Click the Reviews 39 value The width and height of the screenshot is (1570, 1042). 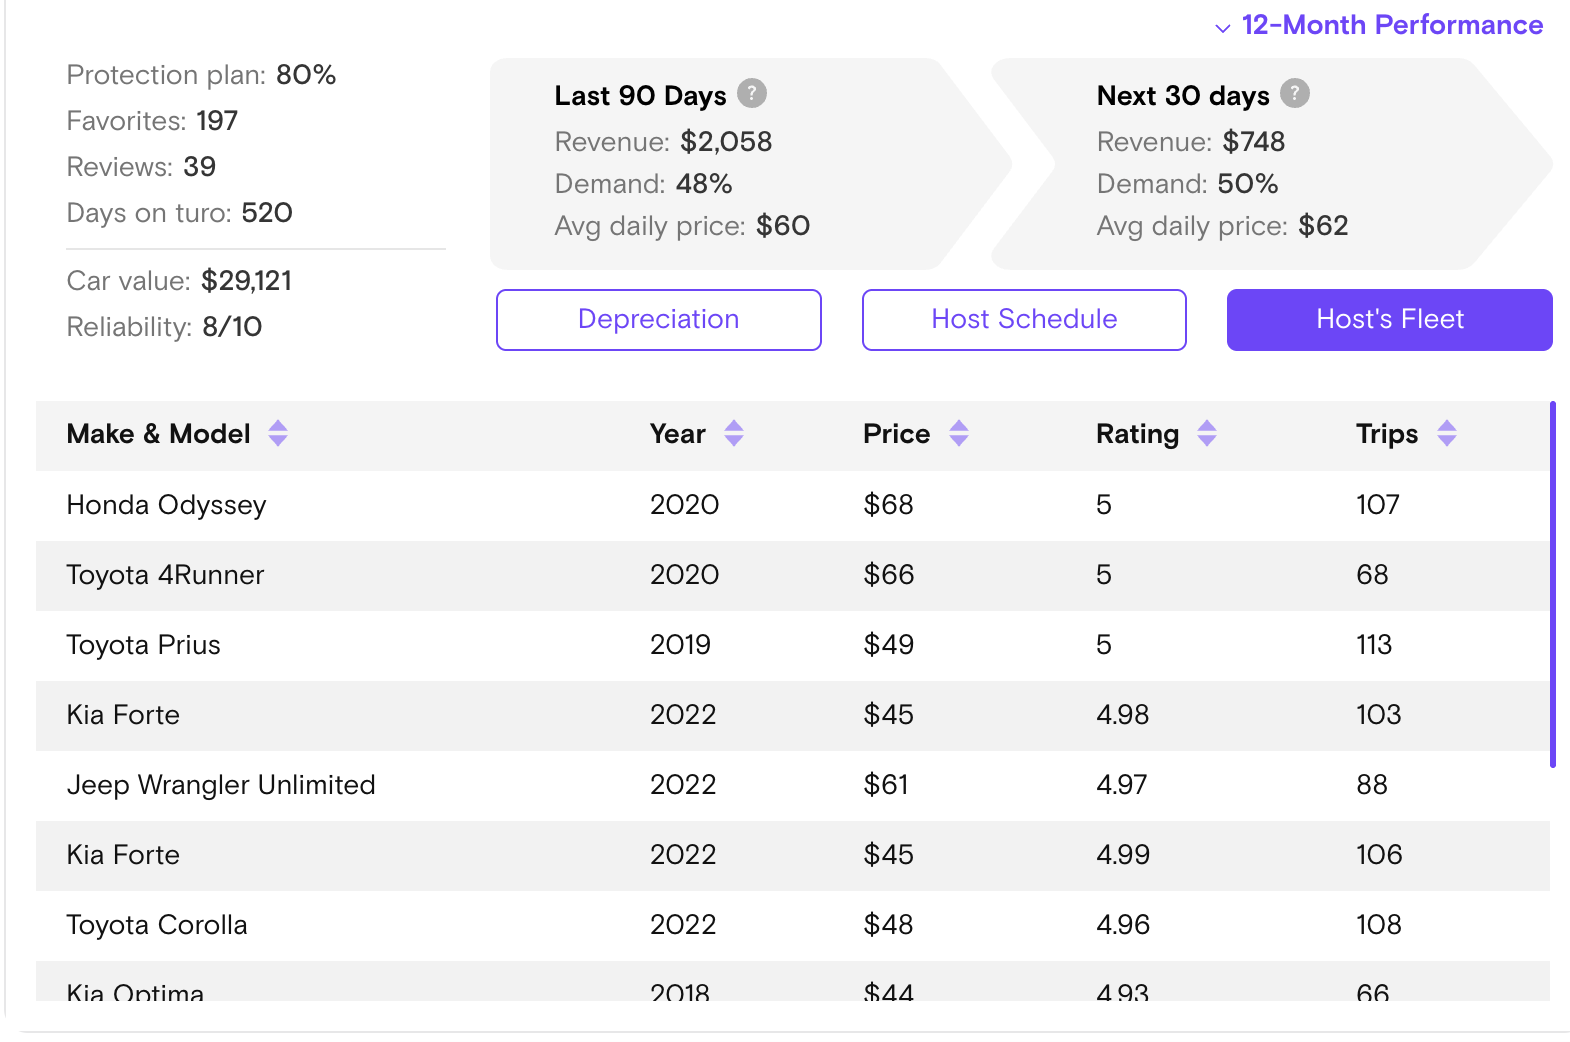point(200,167)
